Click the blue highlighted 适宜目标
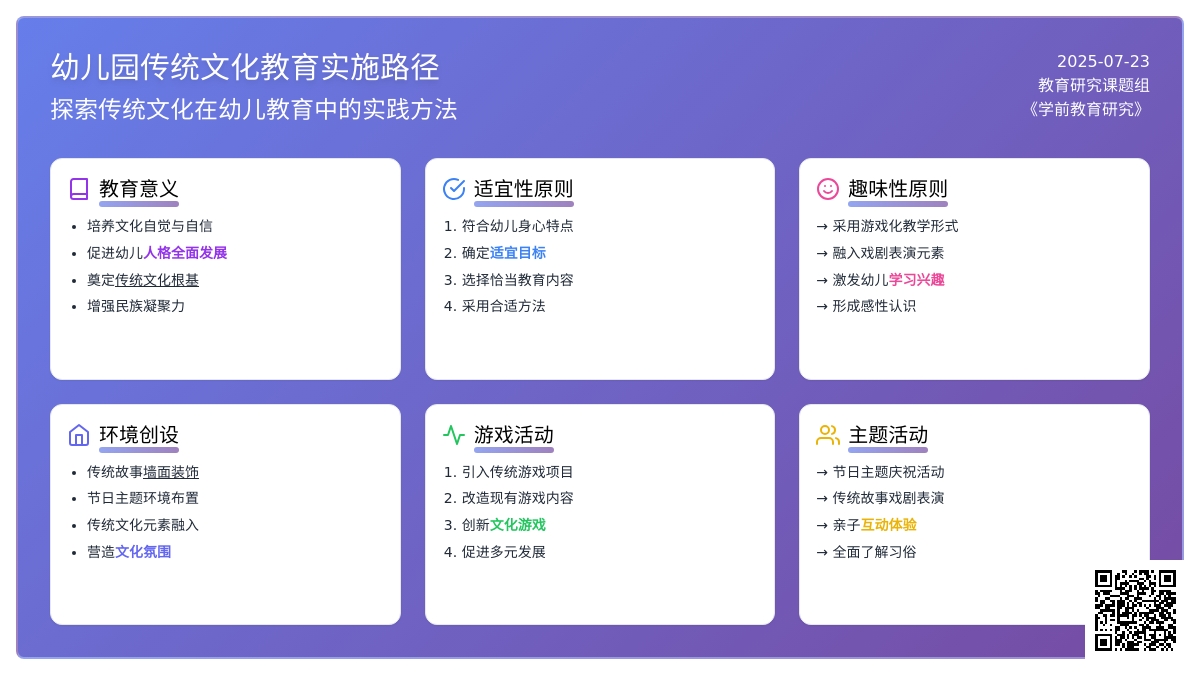This screenshot has height=675, width=1200. (x=518, y=253)
